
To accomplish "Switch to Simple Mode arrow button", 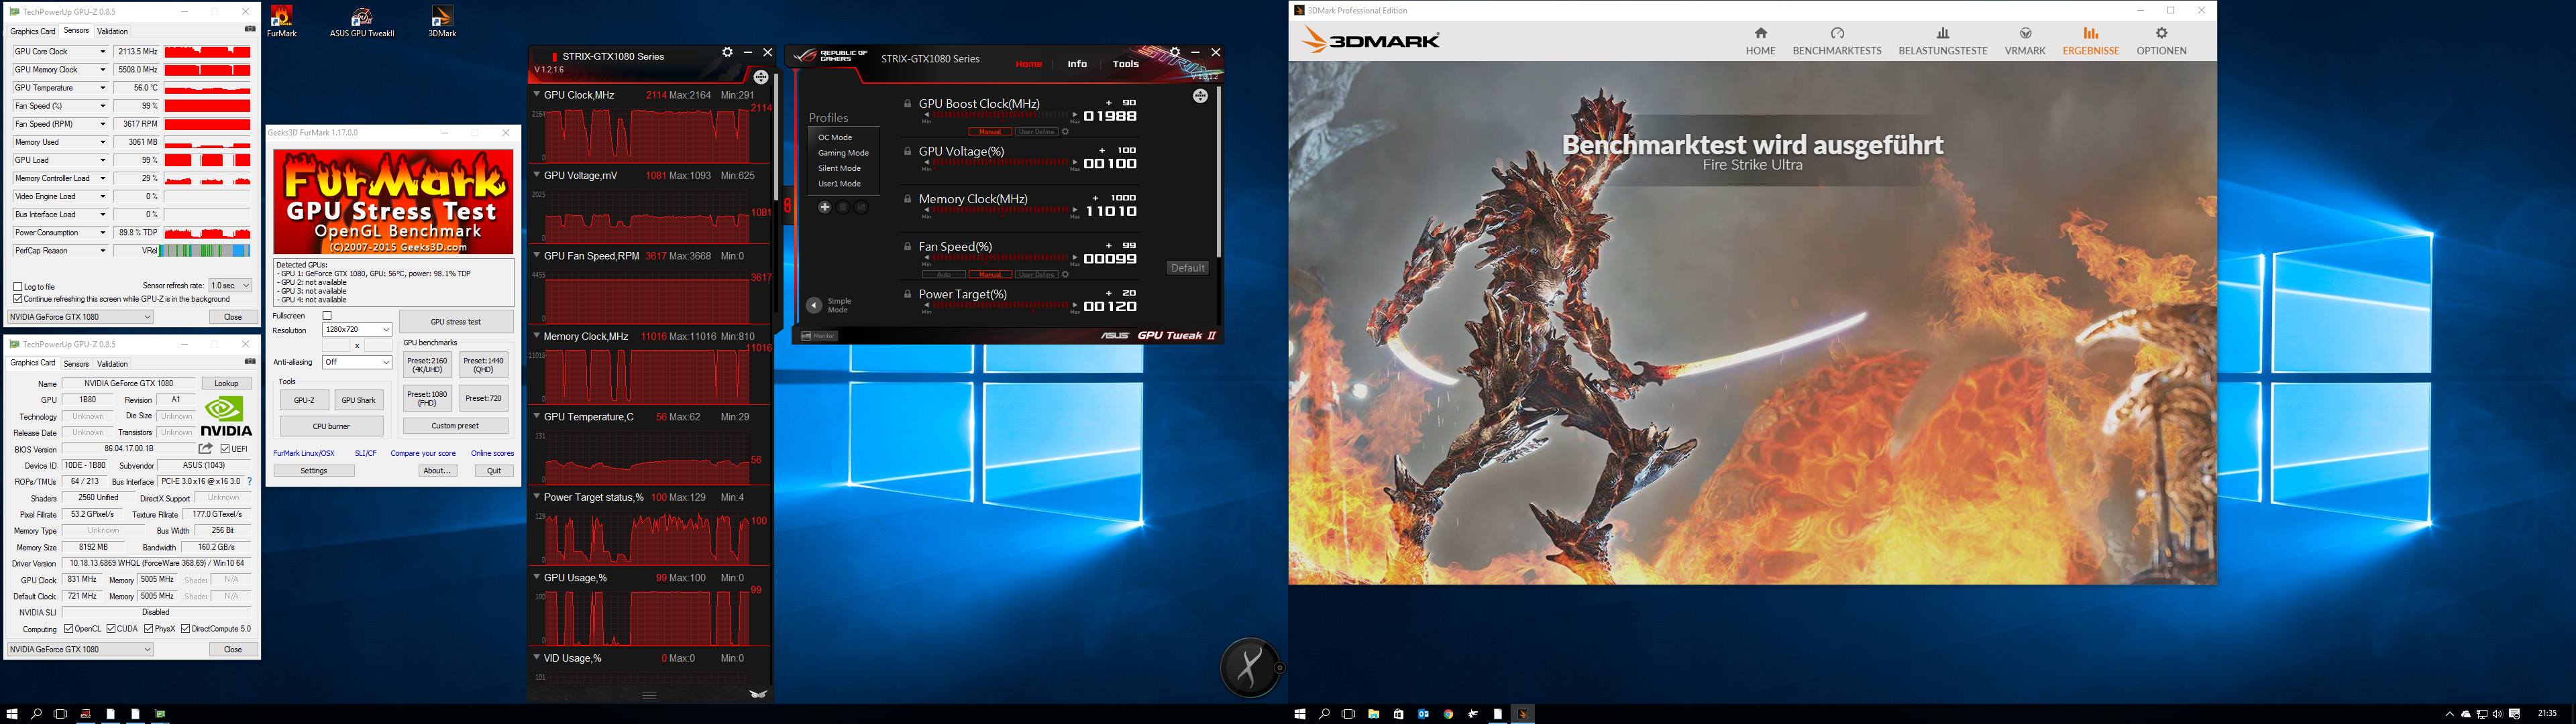I will pos(814,305).
